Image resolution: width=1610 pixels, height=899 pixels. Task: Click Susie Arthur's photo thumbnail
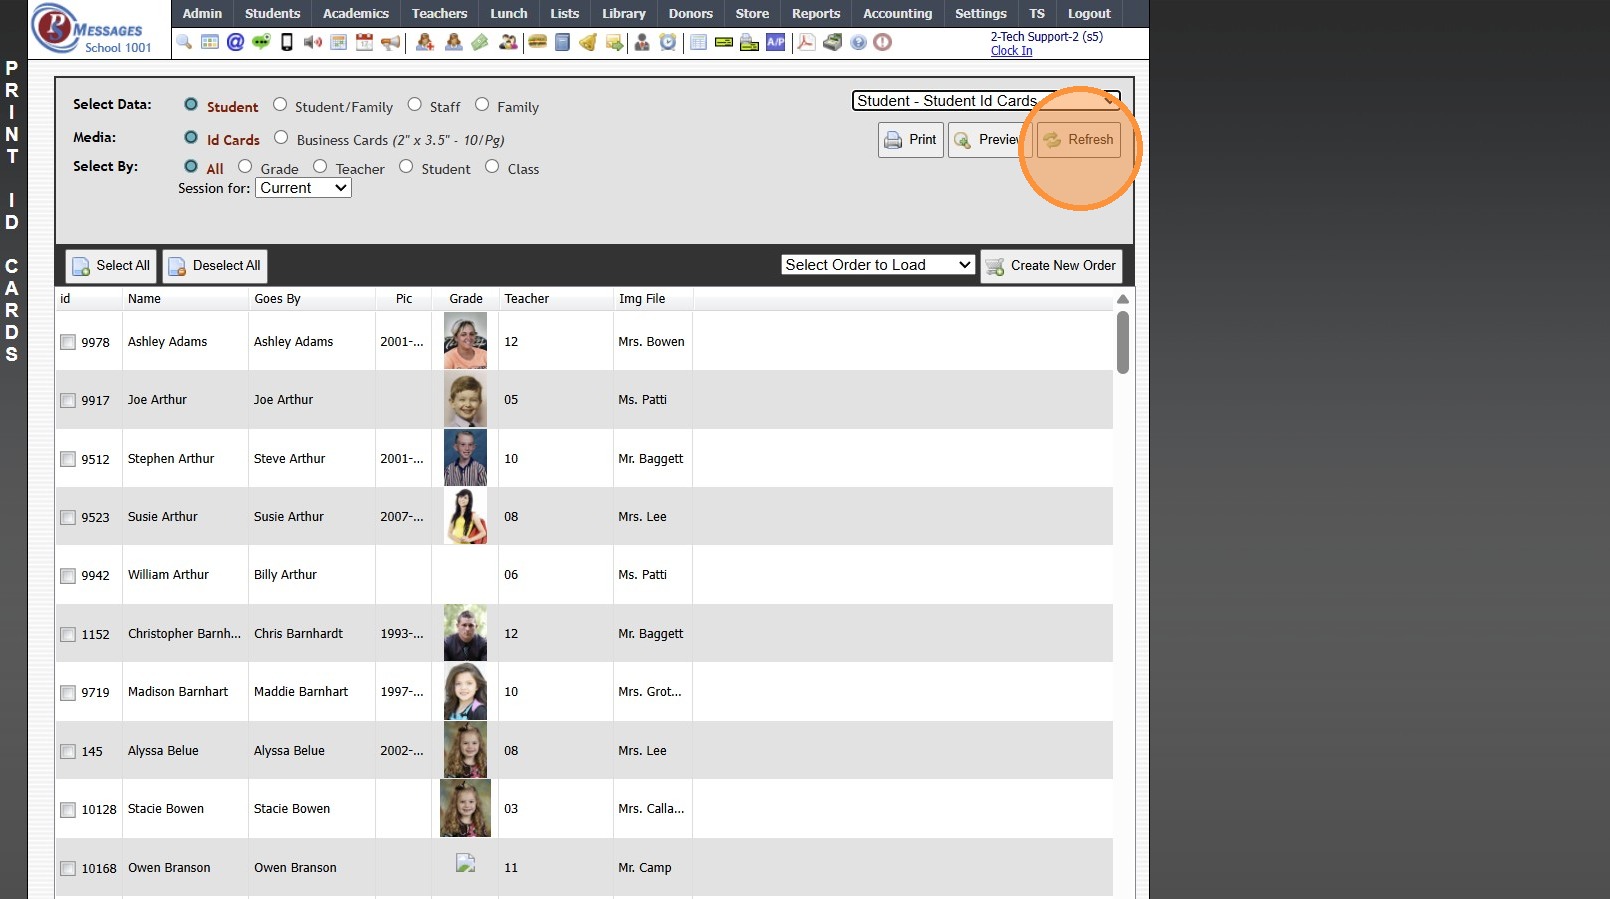click(x=465, y=516)
